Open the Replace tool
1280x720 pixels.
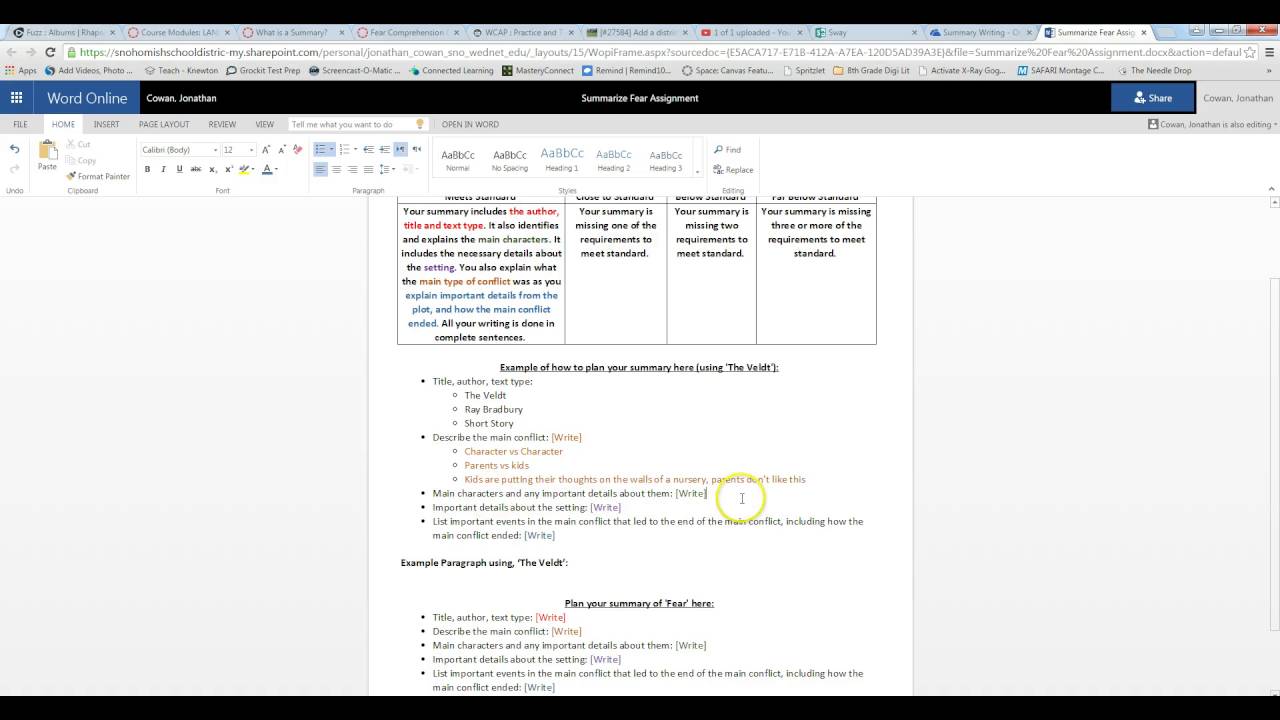tap(733, 170)
